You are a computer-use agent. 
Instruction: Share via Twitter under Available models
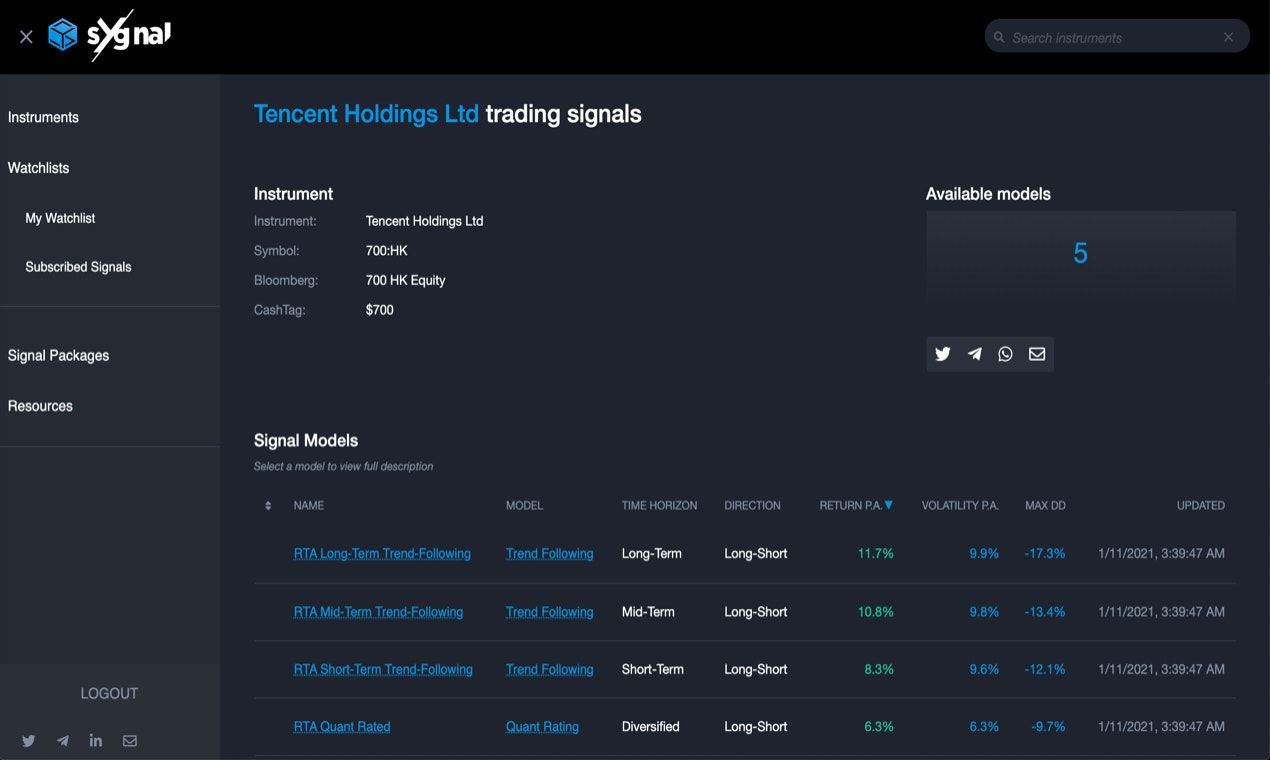(x=943, y=354)
